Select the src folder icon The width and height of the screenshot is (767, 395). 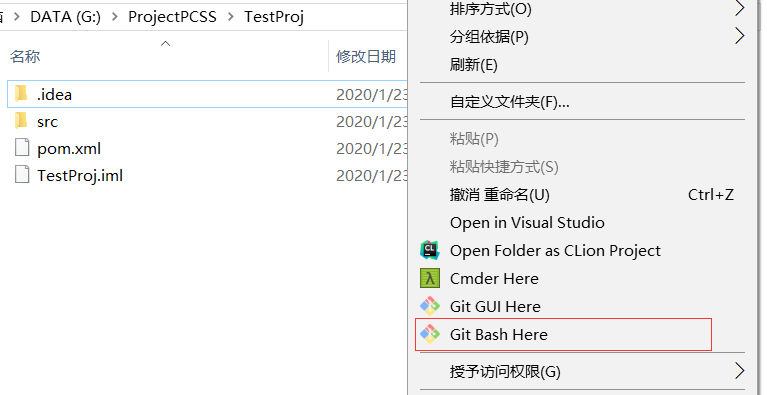(21, 121)
